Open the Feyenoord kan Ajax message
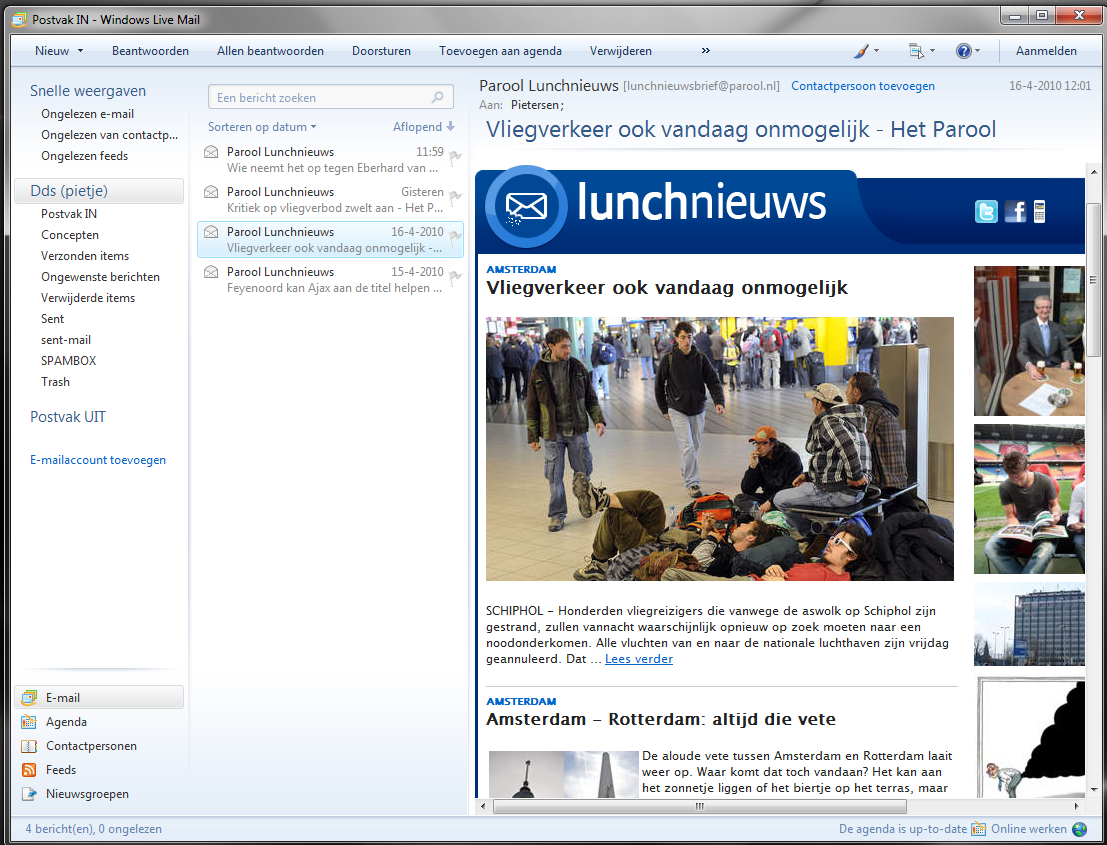The width and height of the screenshot is (1107, 845). pyautogui.click(x=330, y=280)
